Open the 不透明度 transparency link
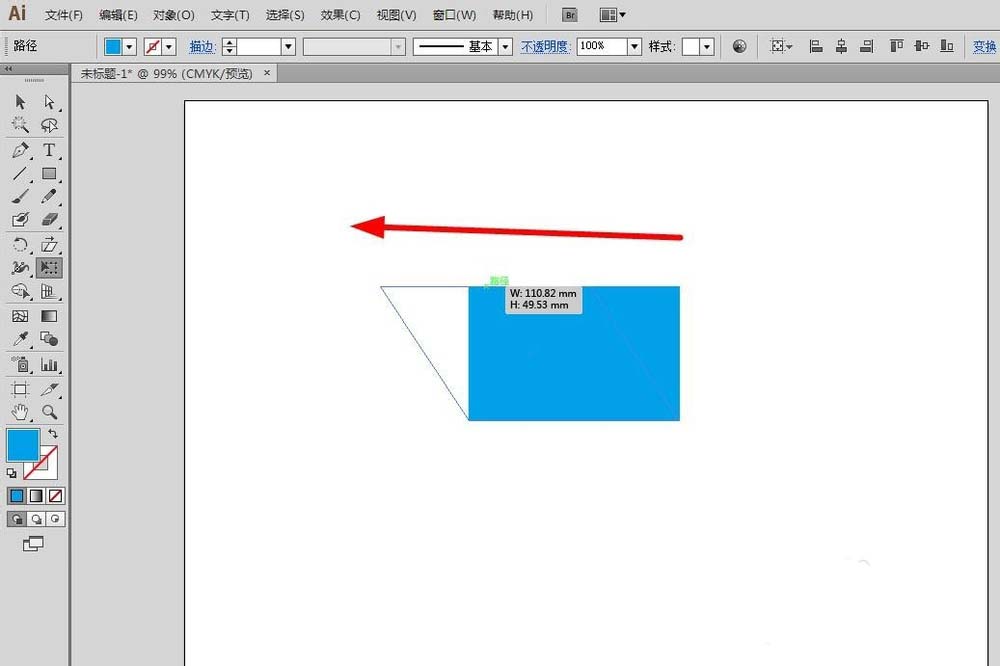This screenshot has width=1000, height=666. coord(545,47)
